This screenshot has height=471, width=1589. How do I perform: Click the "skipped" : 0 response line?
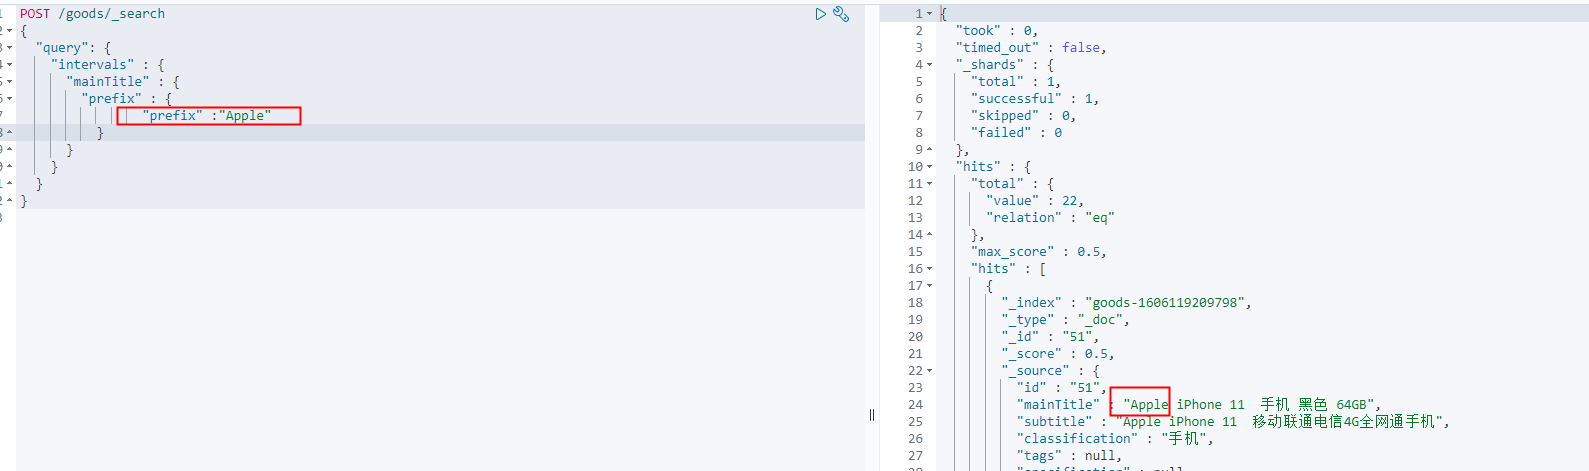(1024, 116)
